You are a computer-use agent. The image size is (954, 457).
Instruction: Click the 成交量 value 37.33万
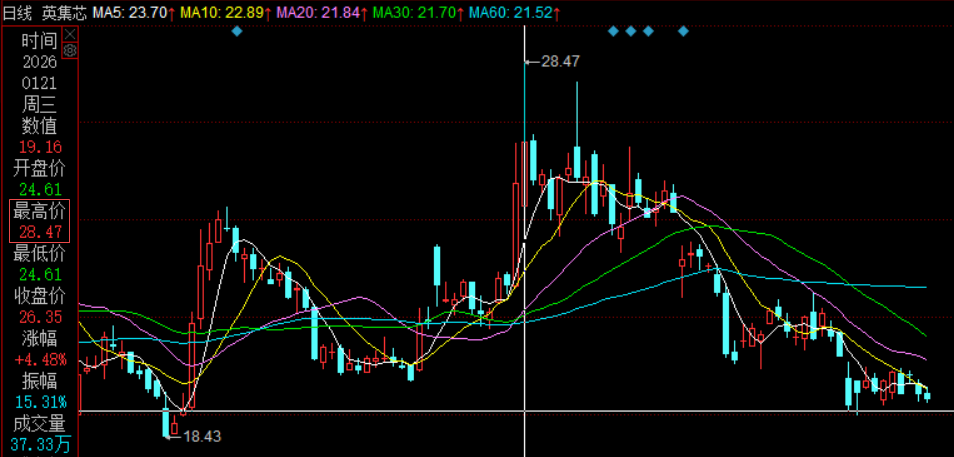click(38, 443)
